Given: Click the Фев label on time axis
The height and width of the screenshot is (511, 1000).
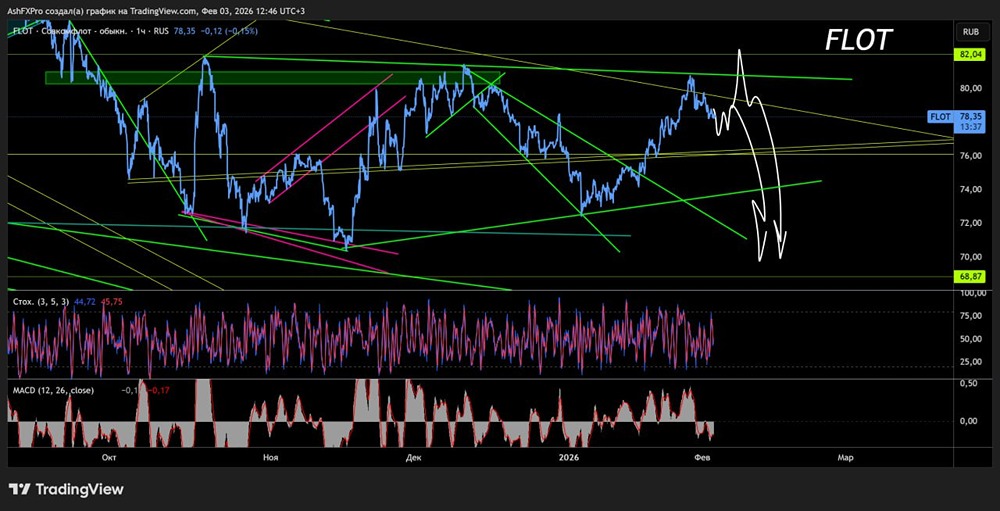Looking at the screenshot, I should (x=702, y=457).
